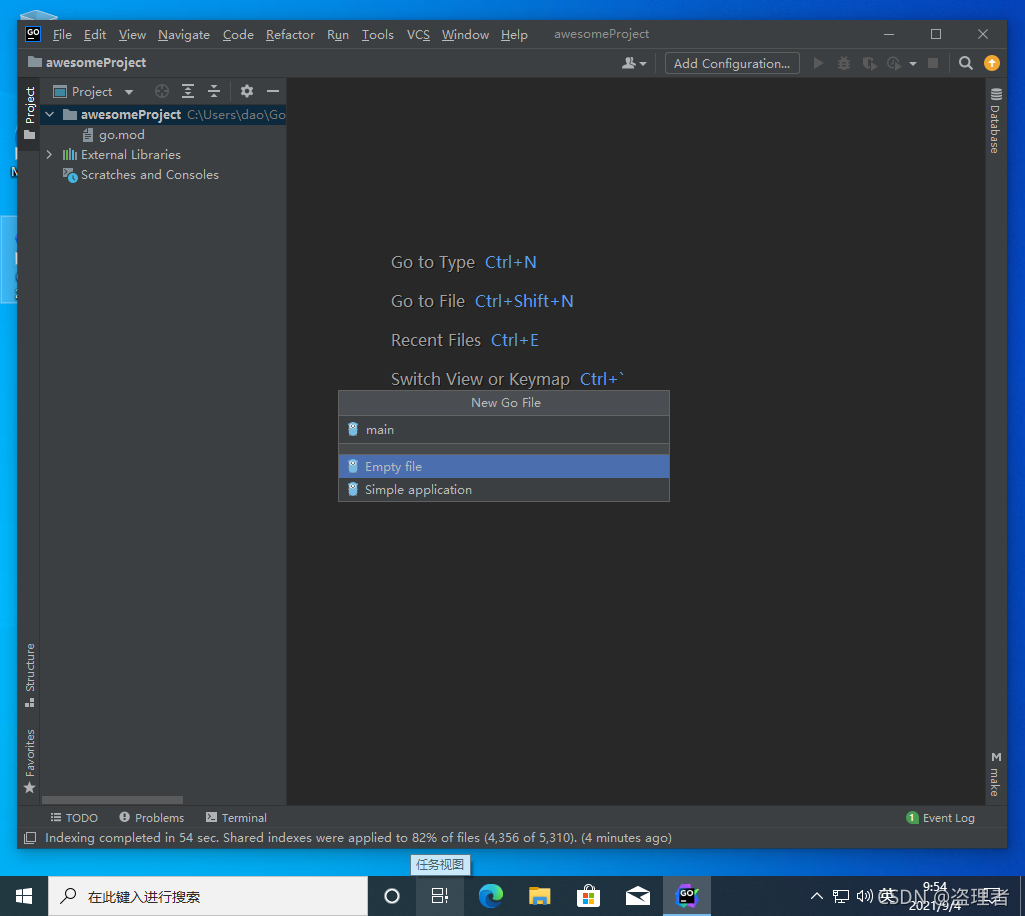Click the Expand All icon in Project panel
This screenshot has height=916, width=1025.
pos(188,92)
